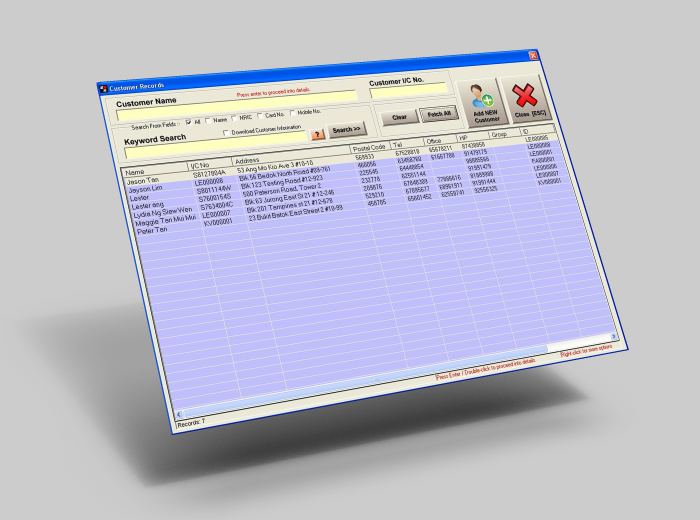This screenshot has height=520, width=700.
Task: Click the Search >> button
Action: pos(347,130)
